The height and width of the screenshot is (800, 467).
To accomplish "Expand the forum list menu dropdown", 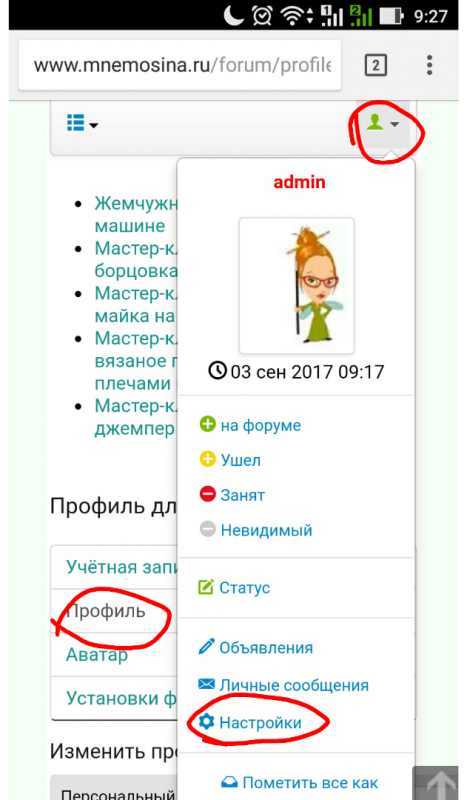I will (82, 123).
